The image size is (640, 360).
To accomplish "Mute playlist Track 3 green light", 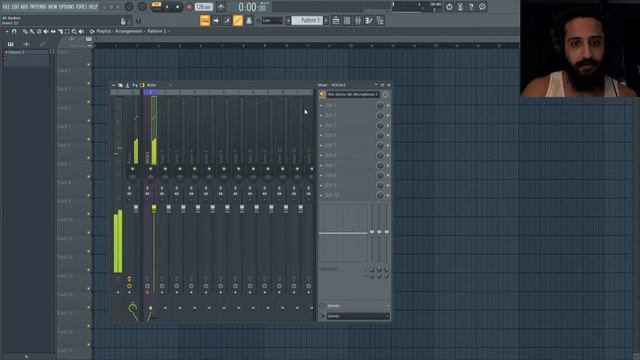I will coord(89,102).
